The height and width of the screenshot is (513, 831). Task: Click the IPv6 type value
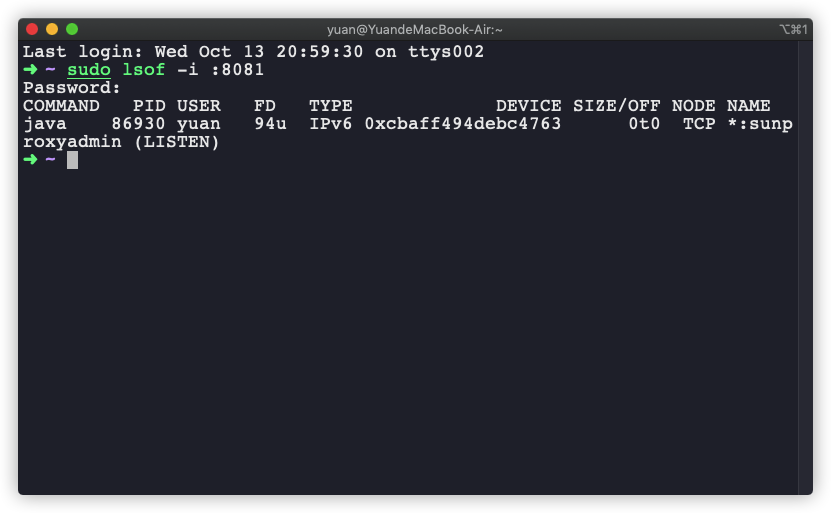[x=331, y=123]
